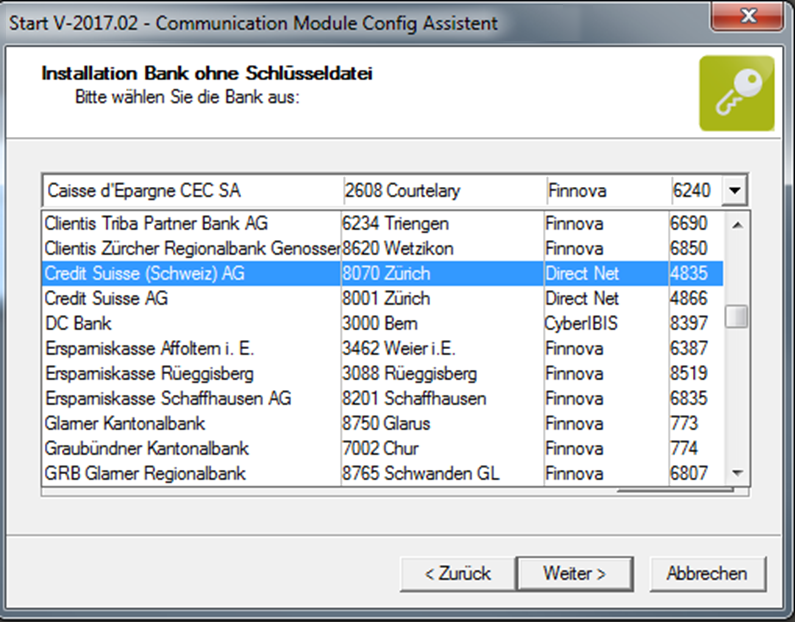Pick Ersparniskasse Rüeggisberg from the list
Viewport: 795px width, 622px height.
[382, 373]
